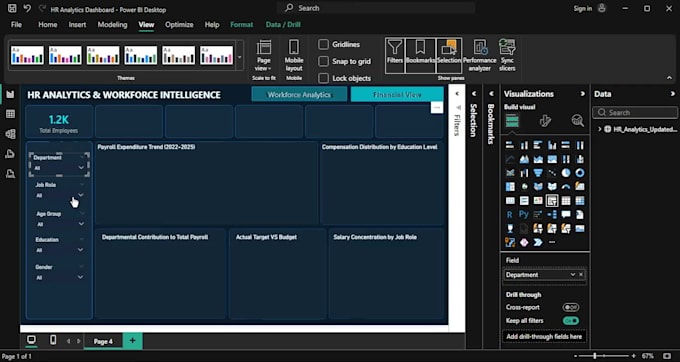
Task: Switch to Model view in left sidebar
Action: coord(10,134)
